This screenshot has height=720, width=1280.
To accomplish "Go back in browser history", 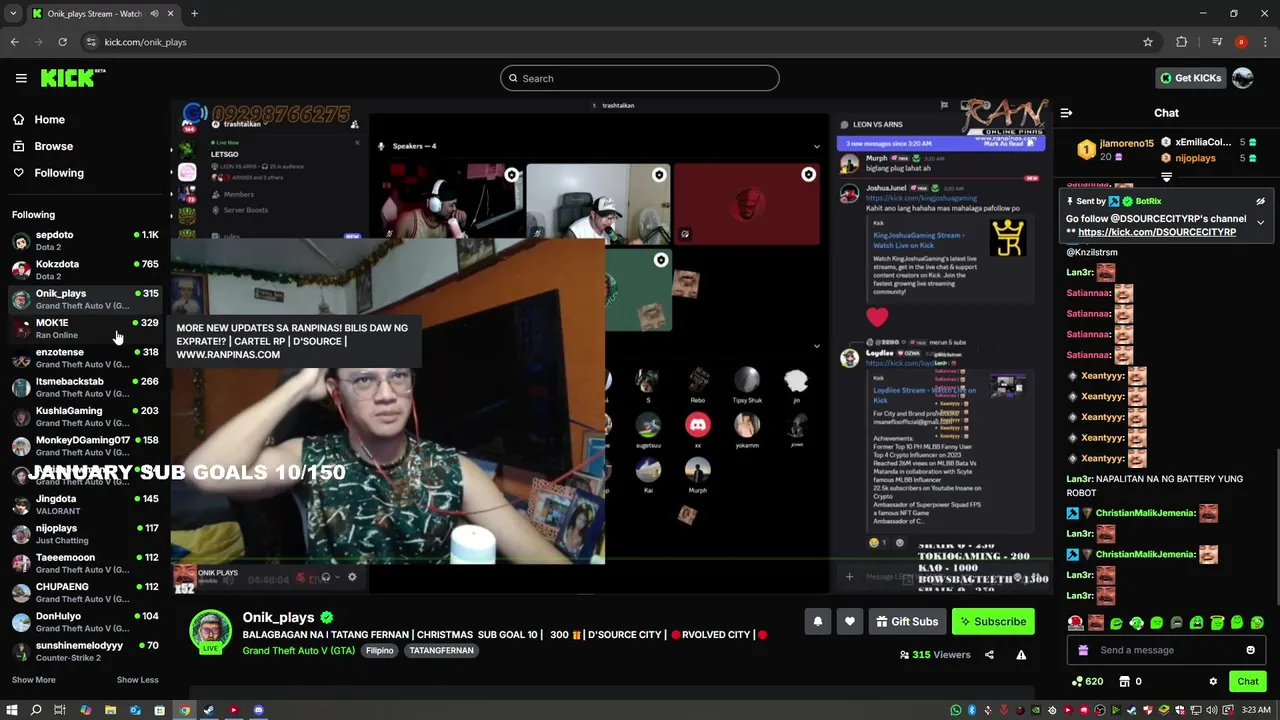I will tap(14, 42).
